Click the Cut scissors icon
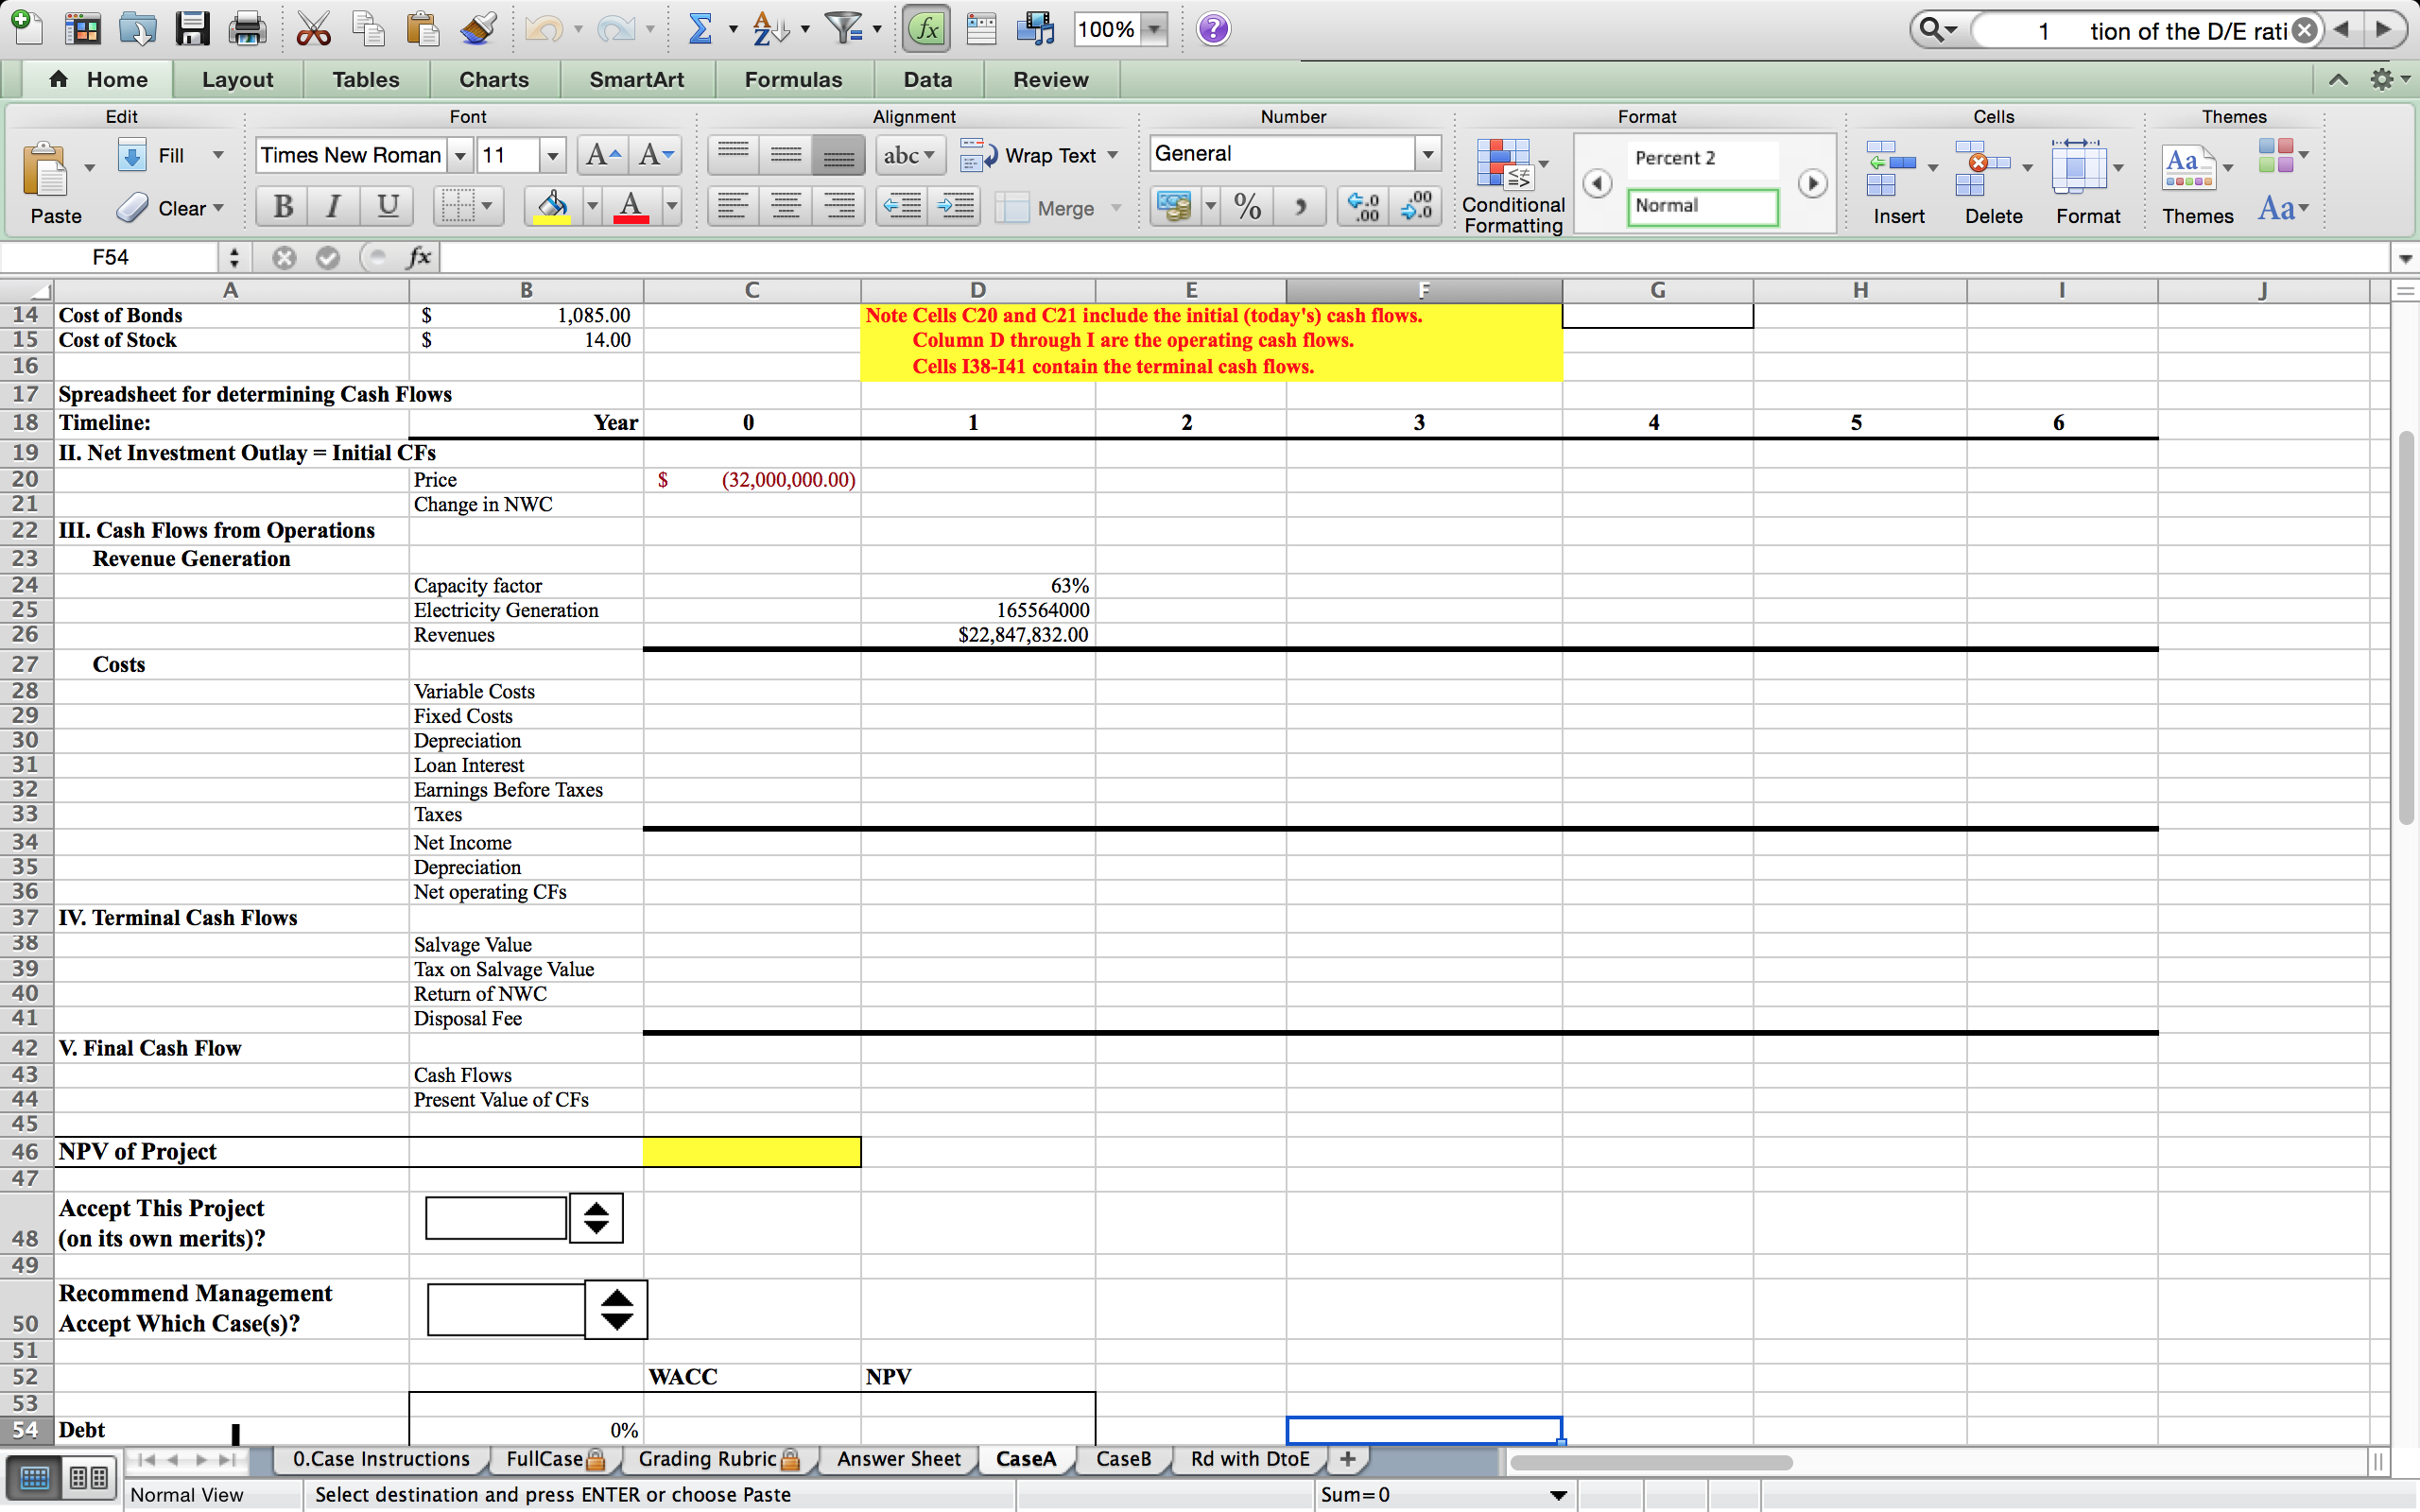Screen dimensions: 2420x1512 click(313, 29)
